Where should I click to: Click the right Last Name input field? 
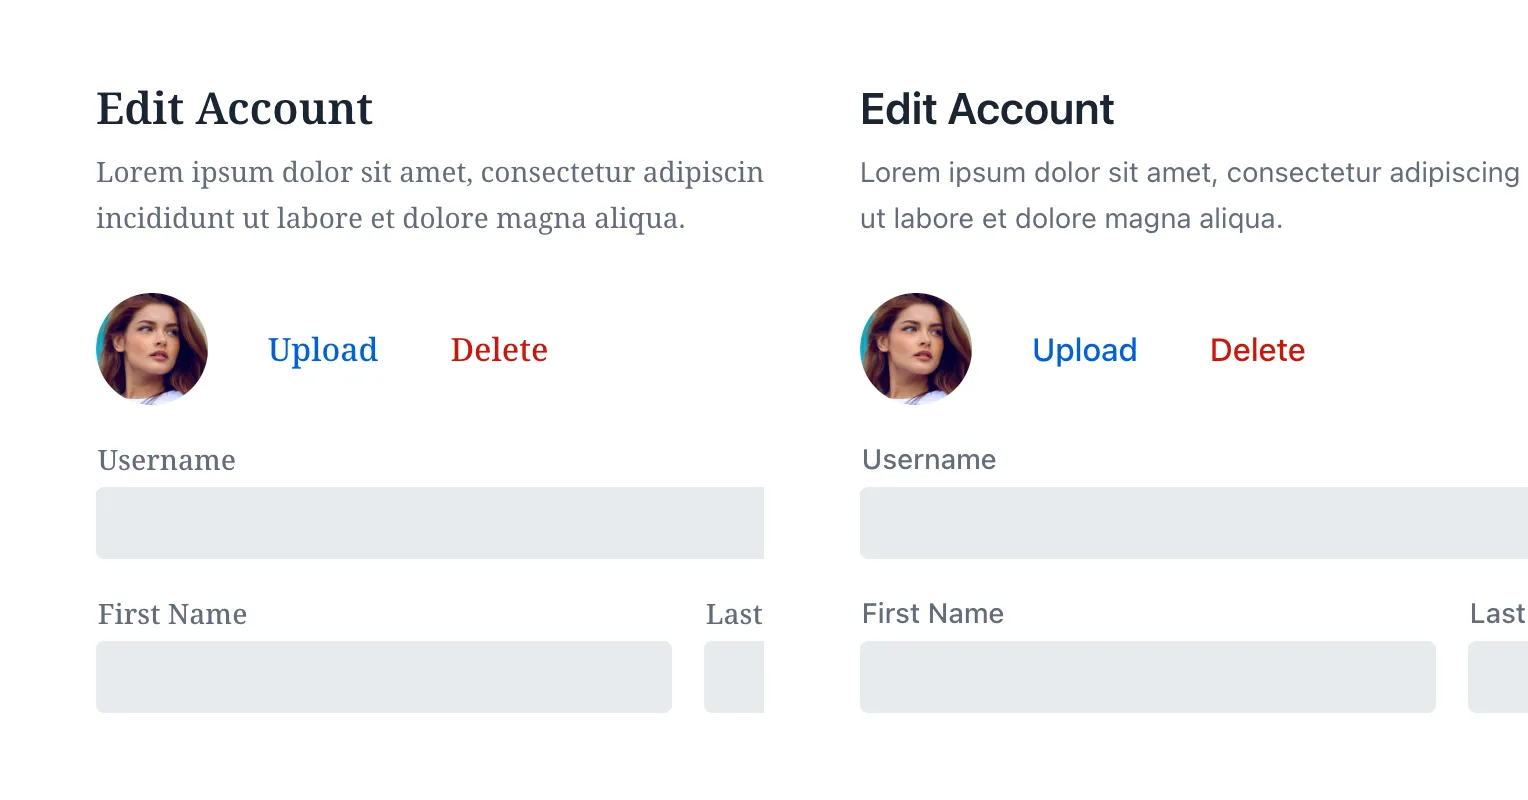point(1500,677)
